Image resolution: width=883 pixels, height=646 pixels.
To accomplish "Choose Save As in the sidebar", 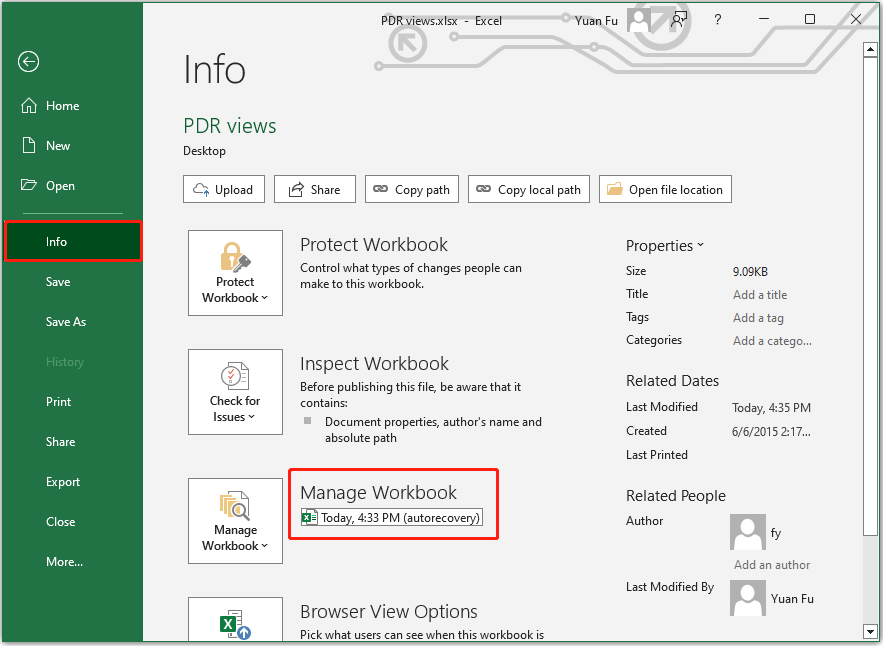I will tap(72, 322).
